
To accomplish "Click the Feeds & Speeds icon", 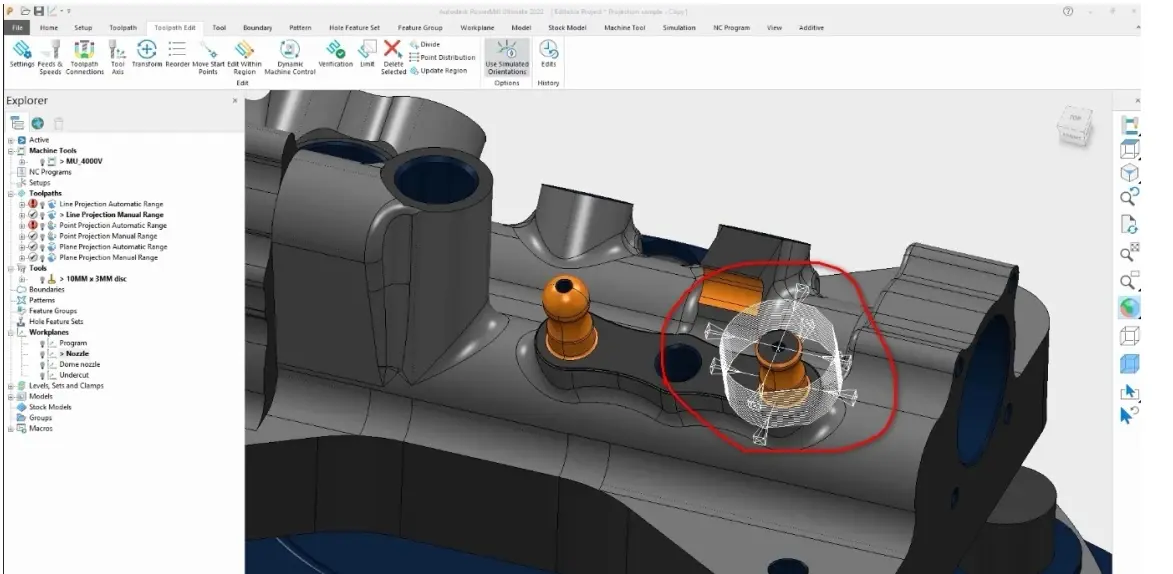I will tap(50, 57).
